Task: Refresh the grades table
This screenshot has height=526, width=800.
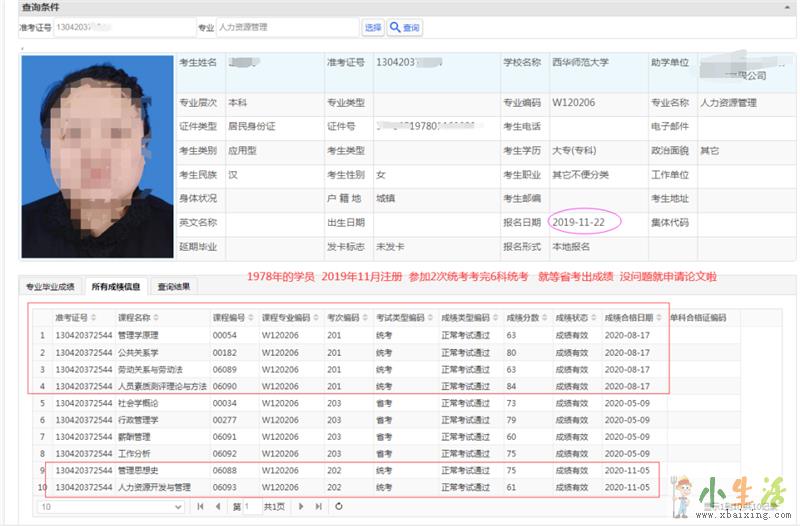Action: [x=339, y=507]
